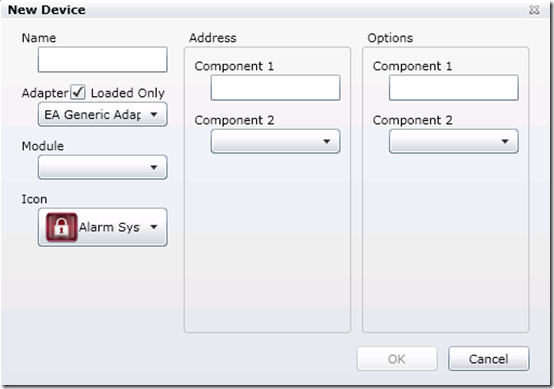This screenshot has height=389, width=554.
Task: Click the Module field label
Action: coord(43,146)
